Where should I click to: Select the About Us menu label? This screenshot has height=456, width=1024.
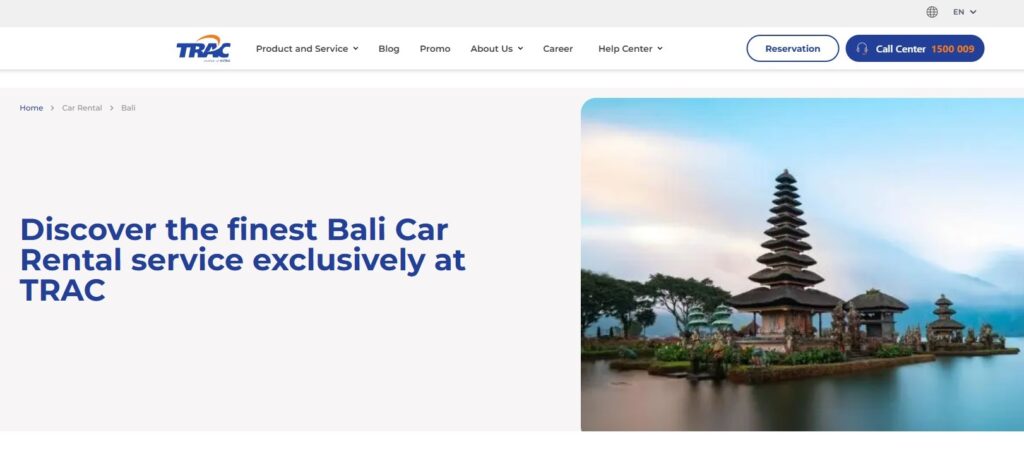pyautogui.click(x=491, y=48)
